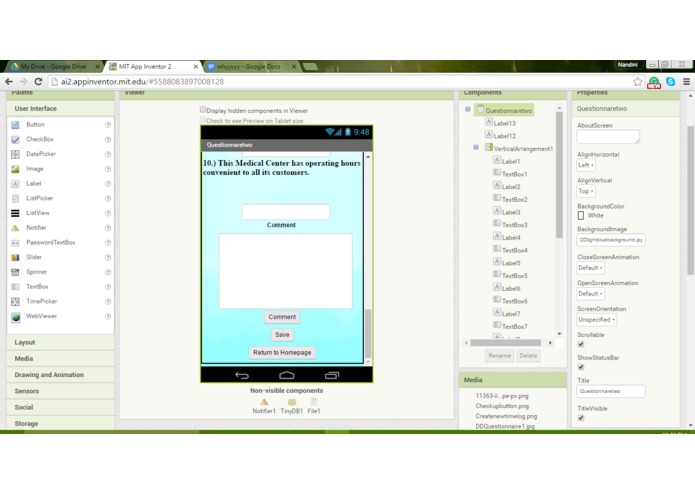
Task: Open OpenScreenAnimation Default dropdown
Action: click(x=590, y=294)
